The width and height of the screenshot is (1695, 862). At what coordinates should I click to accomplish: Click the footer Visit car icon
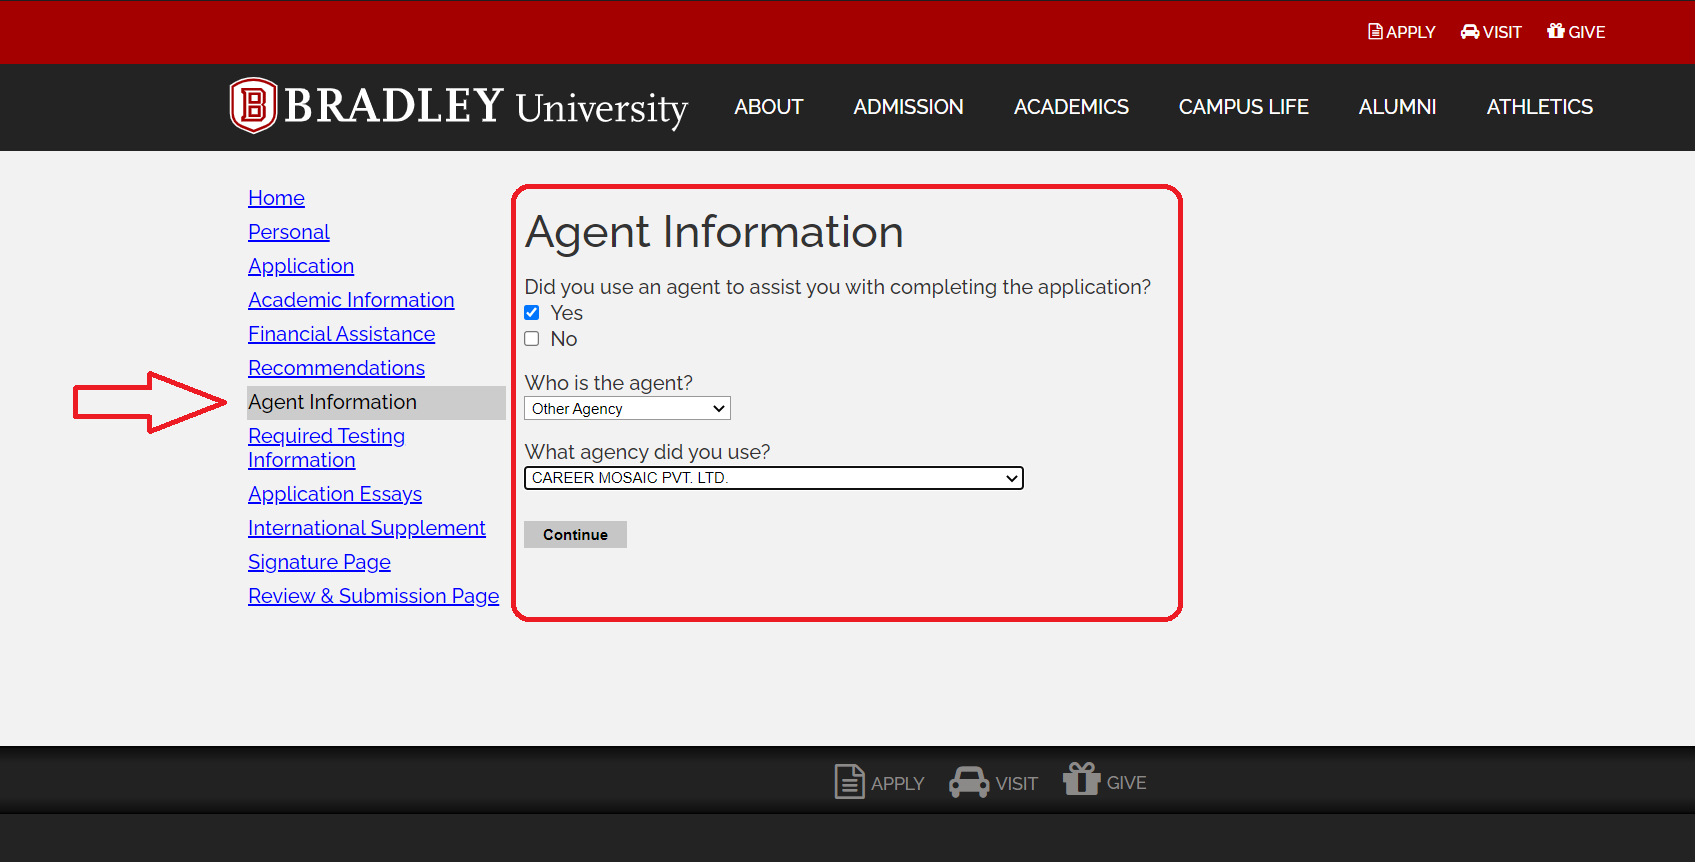[969, 782]
